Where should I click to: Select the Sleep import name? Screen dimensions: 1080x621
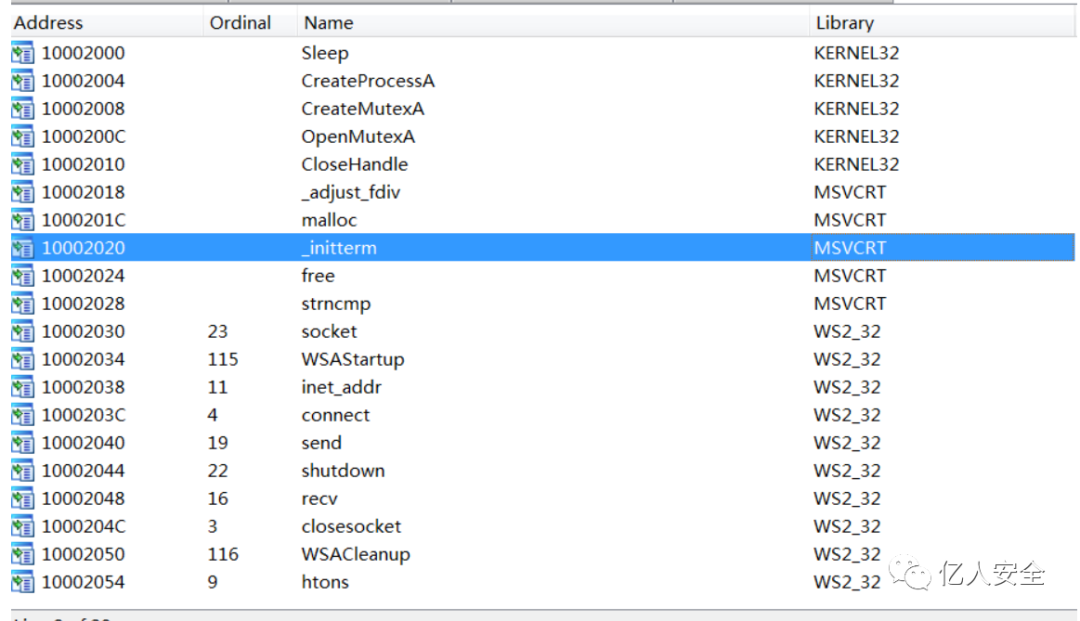tap(325, 53)
